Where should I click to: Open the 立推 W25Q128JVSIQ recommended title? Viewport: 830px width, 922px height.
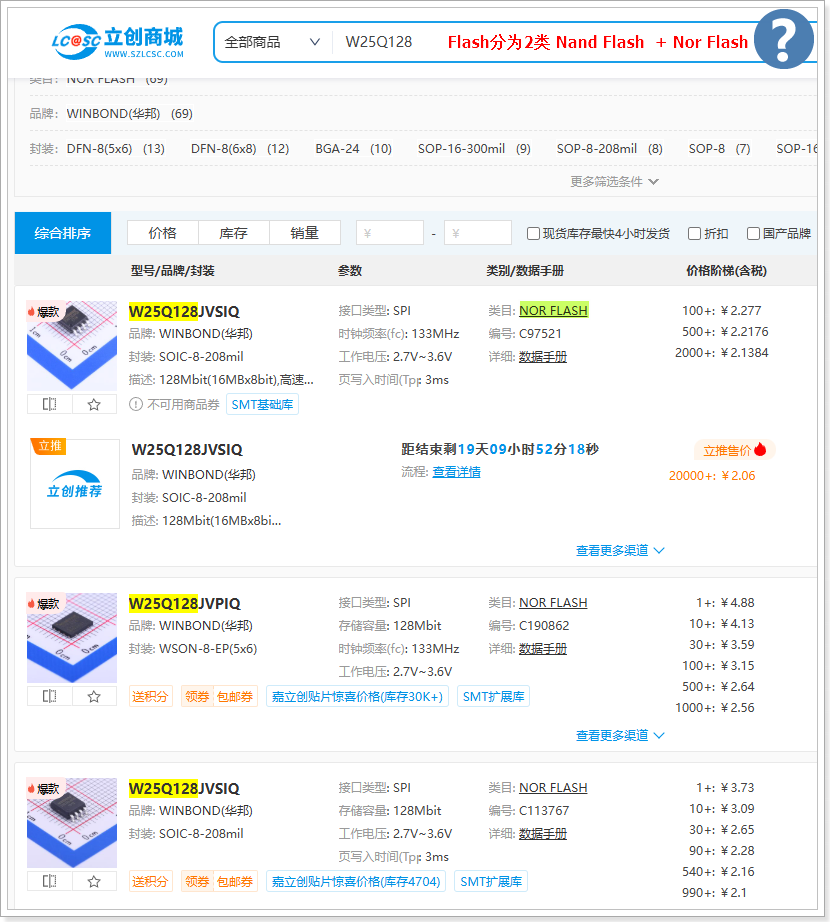coord(187,450)
